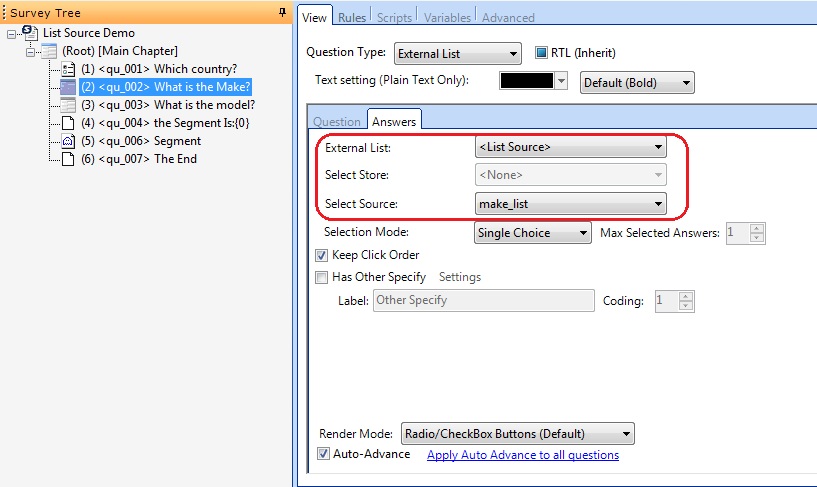Click the qu_007 The End page icon
The height and width of the screenshot is (487, 817).
[68, 159]
